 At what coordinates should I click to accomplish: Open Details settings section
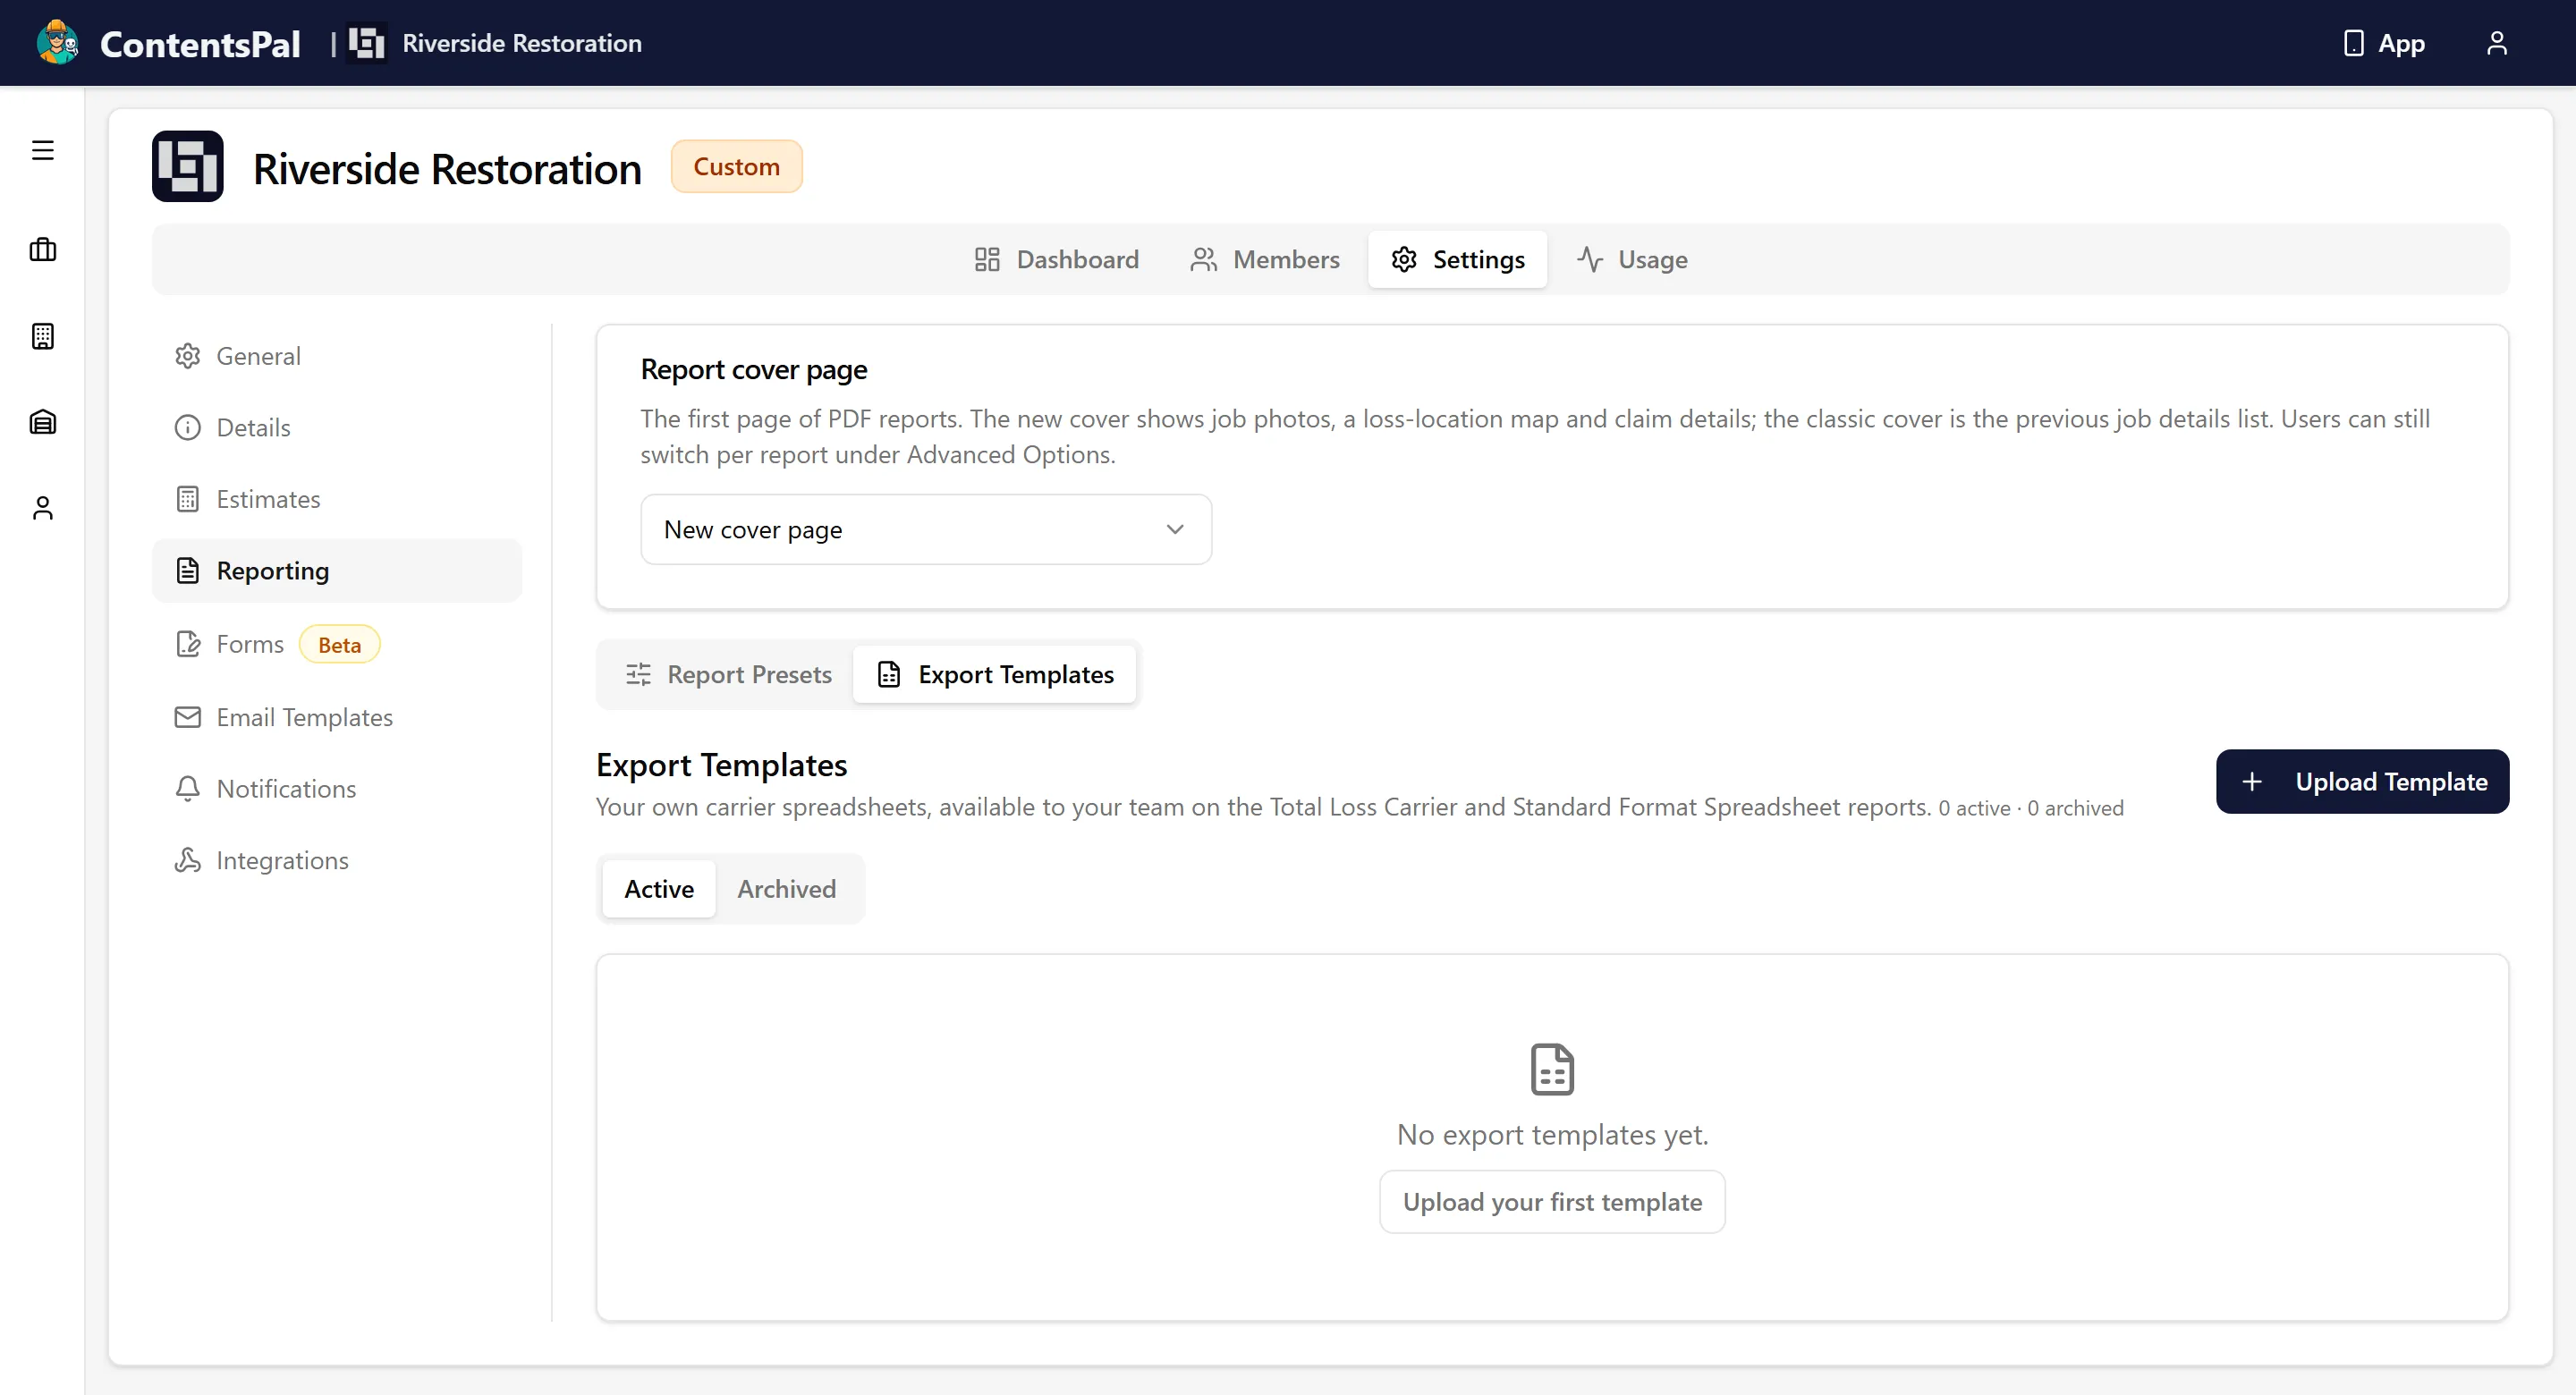[x=337, y=427]
